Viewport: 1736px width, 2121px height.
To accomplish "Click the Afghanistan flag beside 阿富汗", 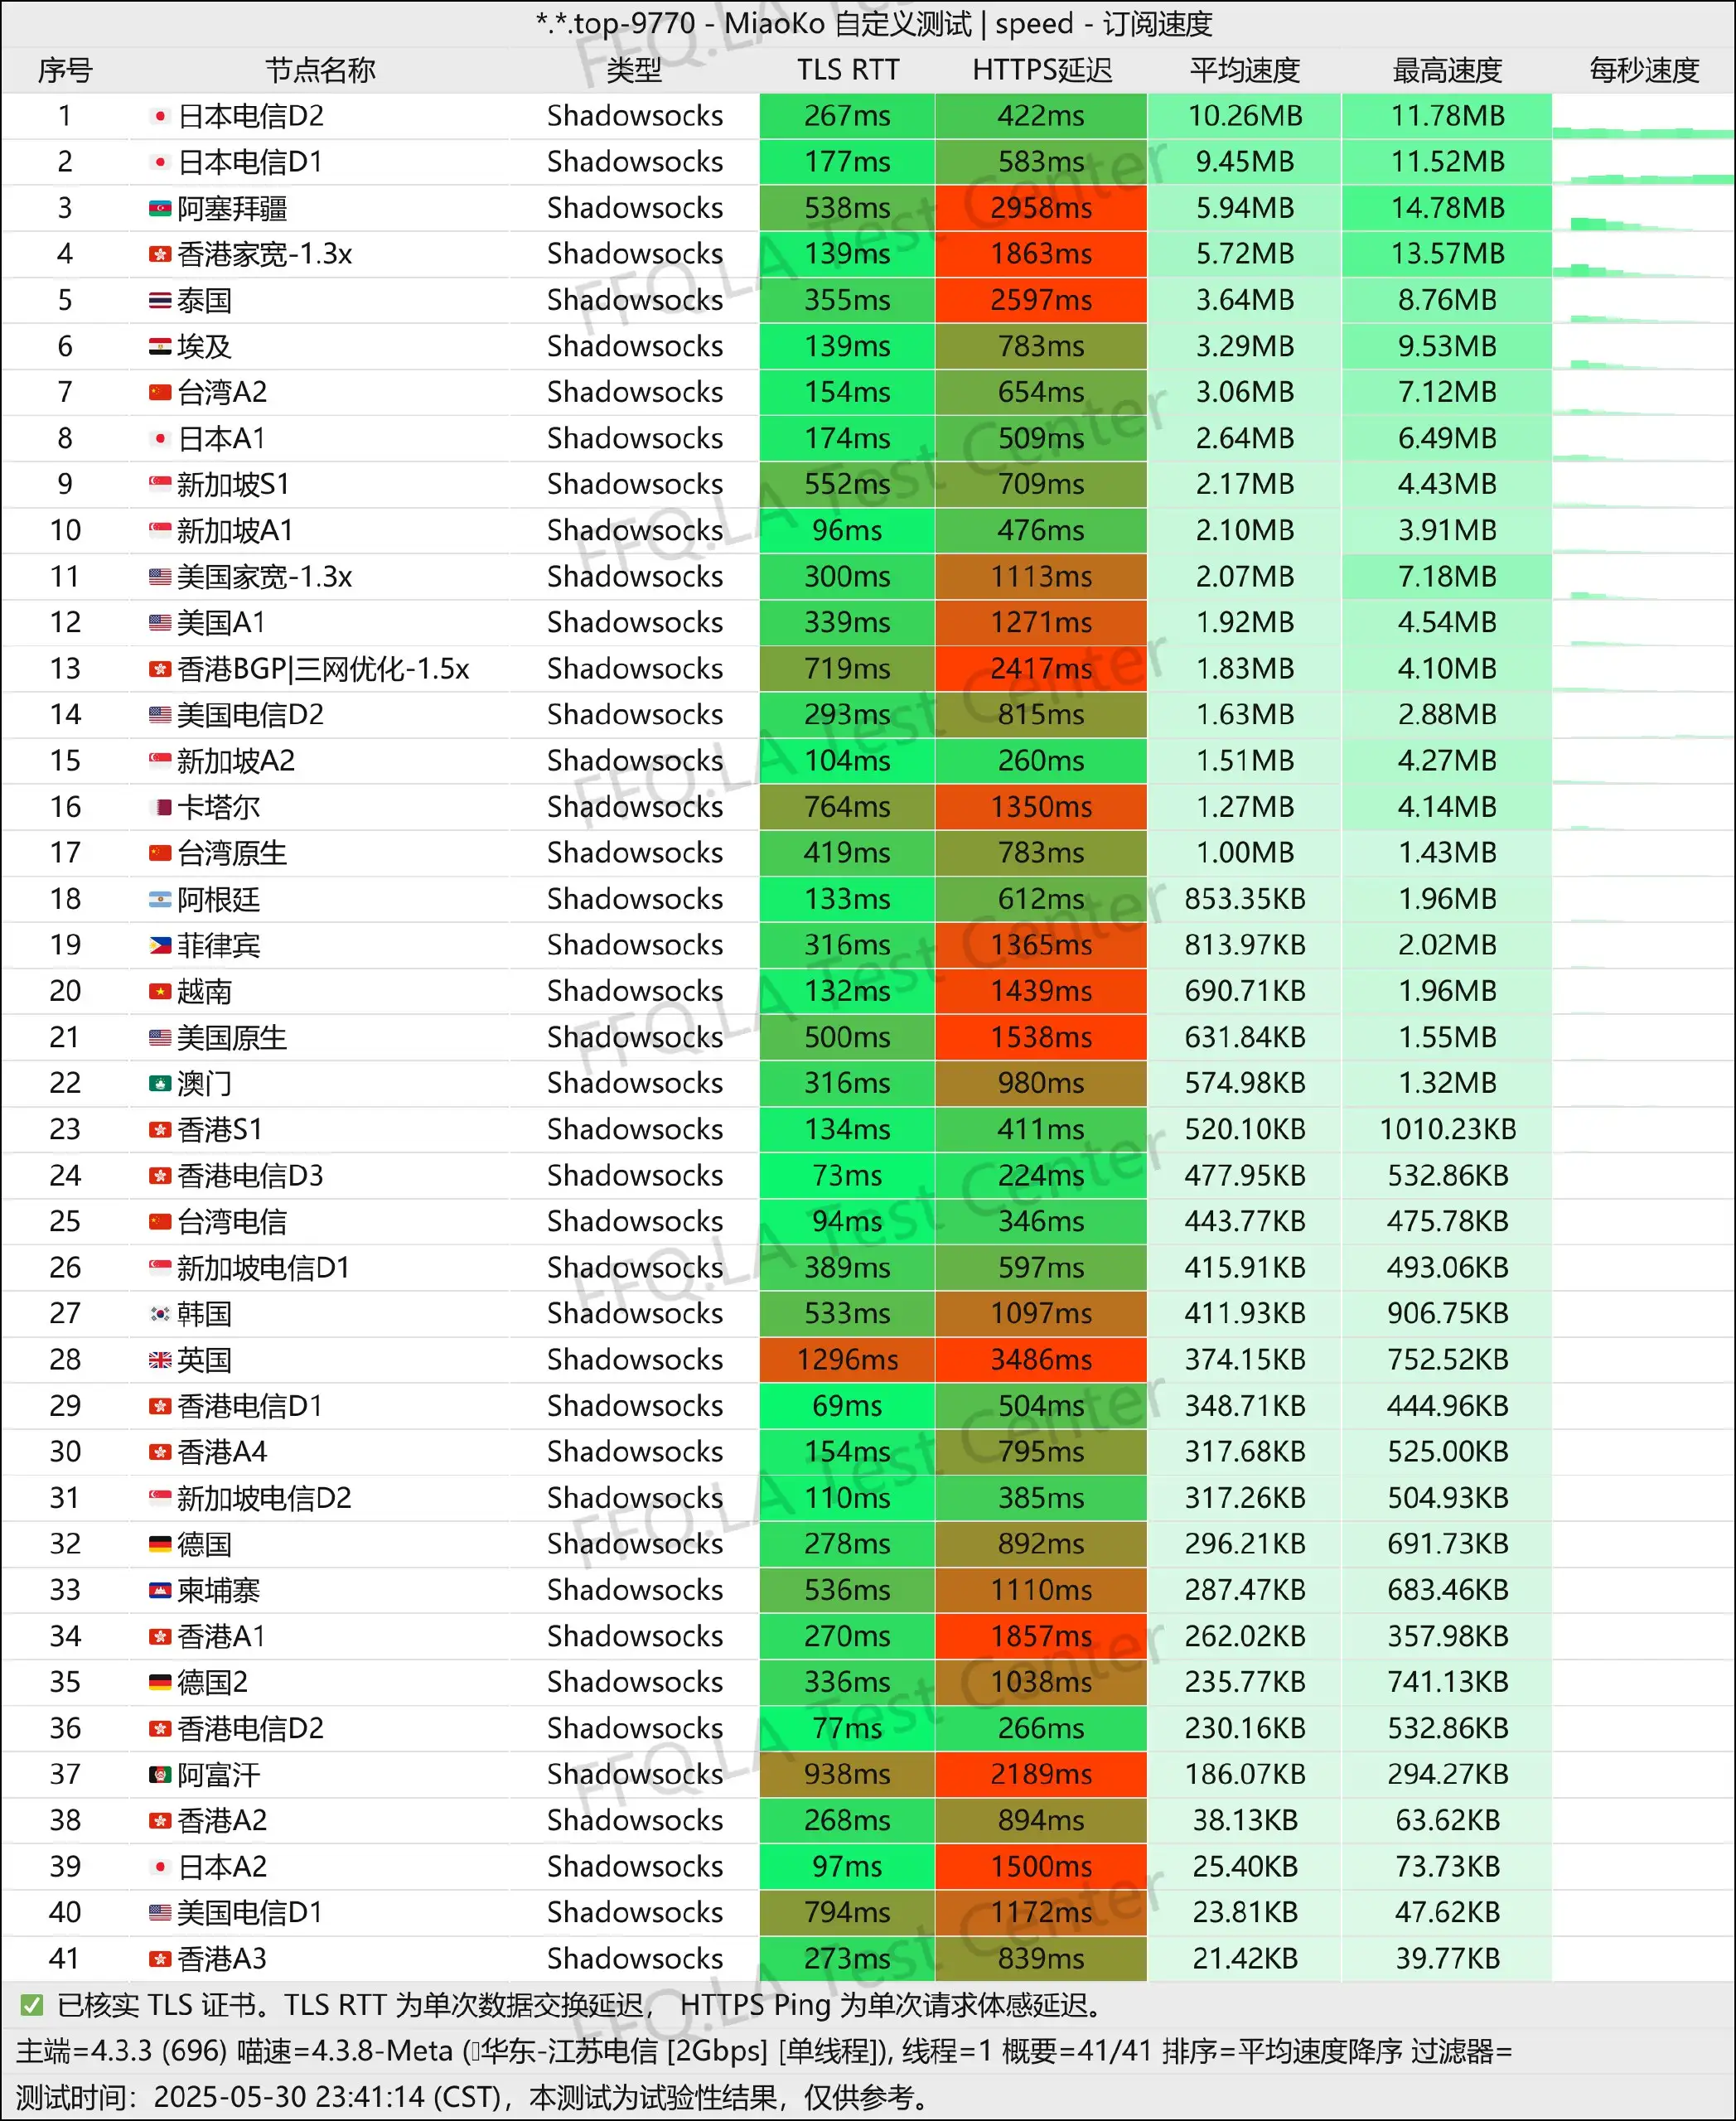I will pos(160,1775).
